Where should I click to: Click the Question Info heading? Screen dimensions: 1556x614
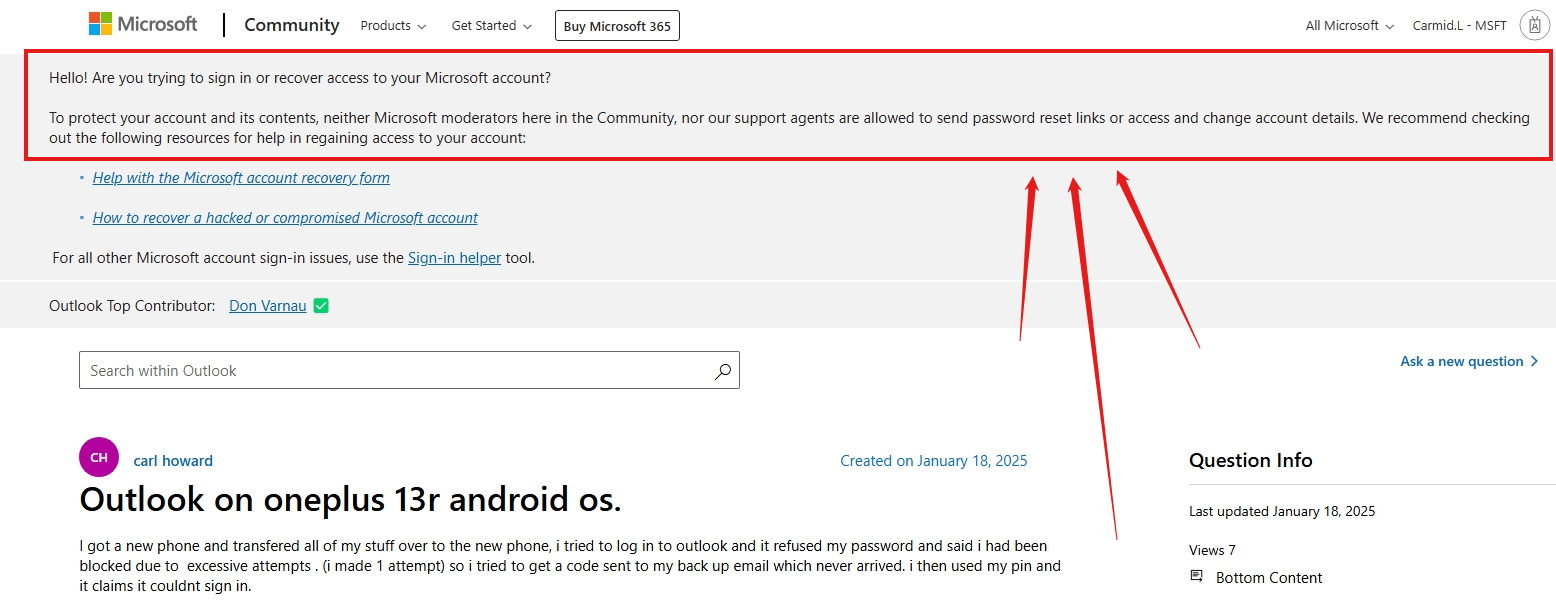[1250, 460]
